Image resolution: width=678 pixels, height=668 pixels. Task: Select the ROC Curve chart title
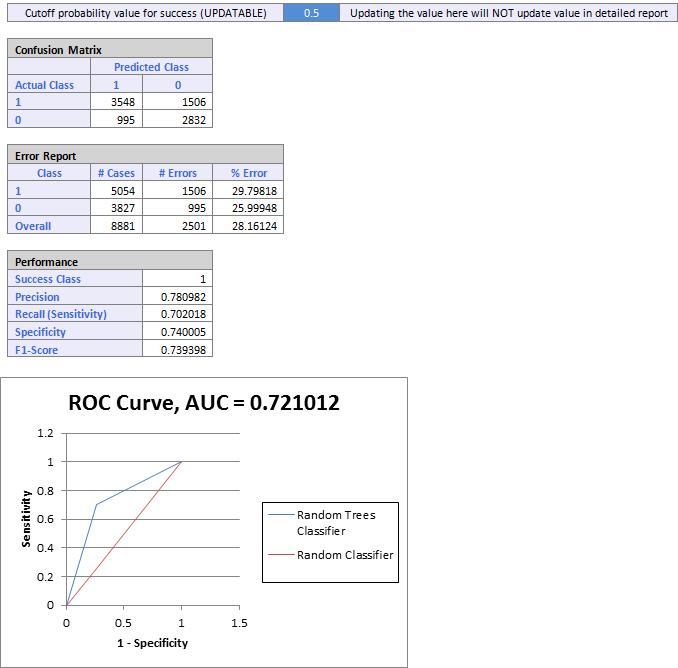pyautogui.click(x=204, y=403)
